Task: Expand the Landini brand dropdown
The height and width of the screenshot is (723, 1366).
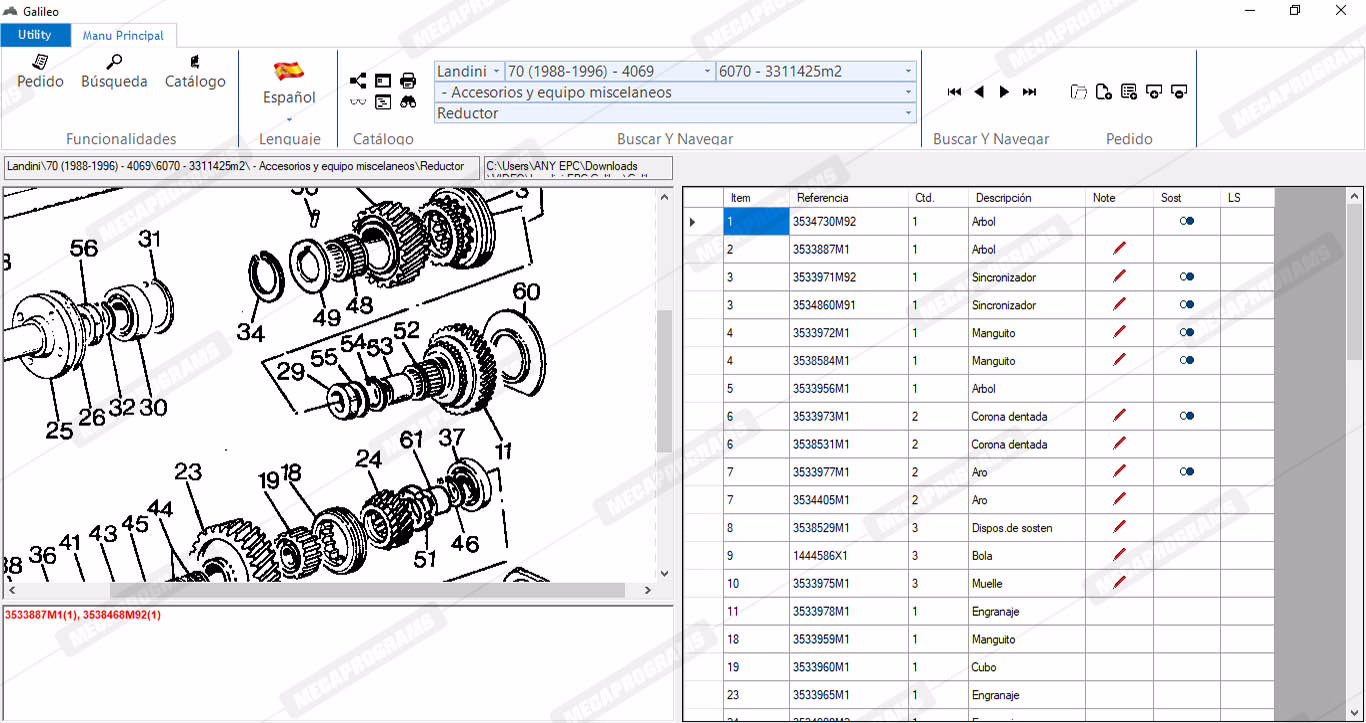Action: click(x=497, y=71)
